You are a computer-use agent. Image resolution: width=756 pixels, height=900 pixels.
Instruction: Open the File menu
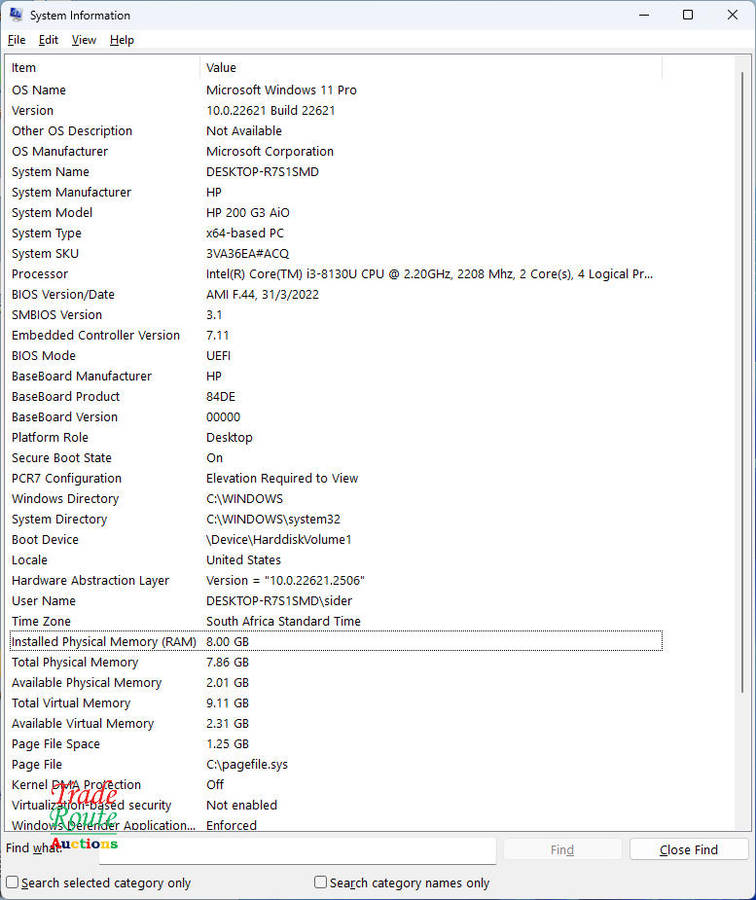16,40
